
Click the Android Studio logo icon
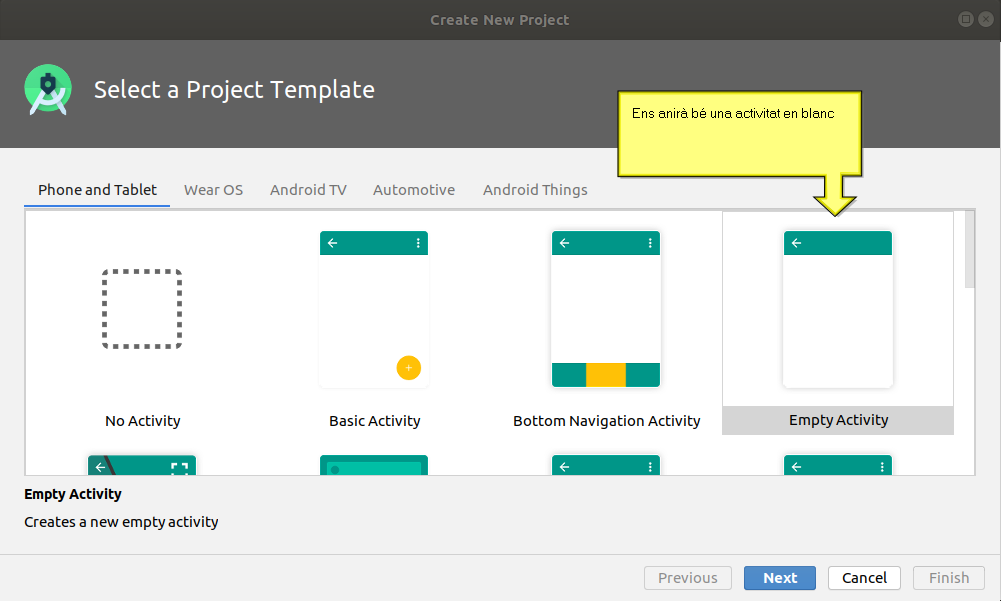48,89
